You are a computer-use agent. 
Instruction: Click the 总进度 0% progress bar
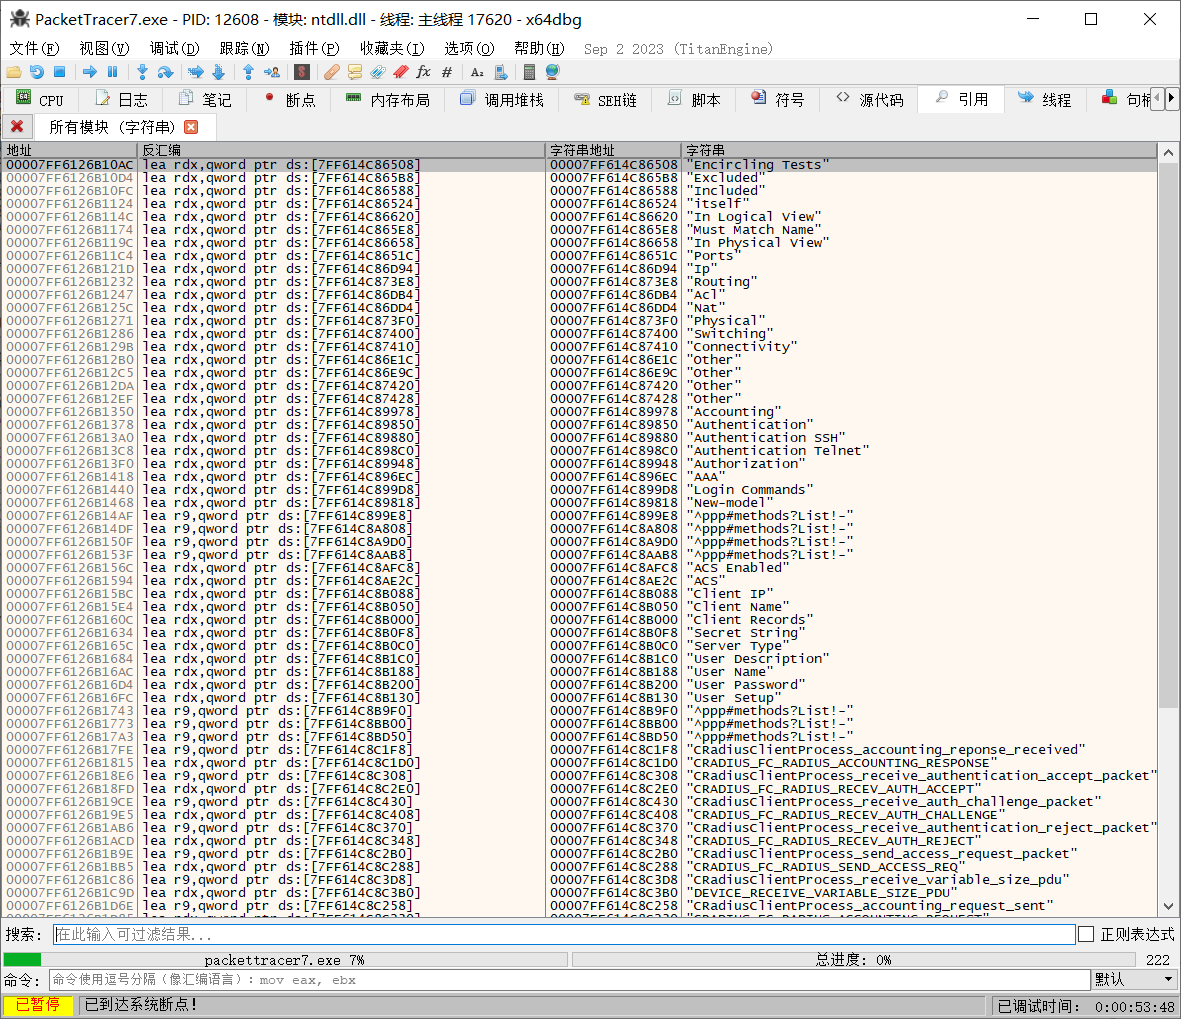click(x=854, y=960)
